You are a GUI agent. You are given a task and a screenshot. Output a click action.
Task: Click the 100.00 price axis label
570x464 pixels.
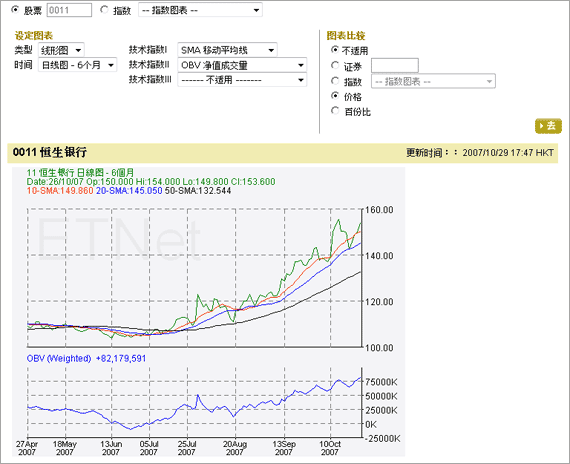point(379,348)
